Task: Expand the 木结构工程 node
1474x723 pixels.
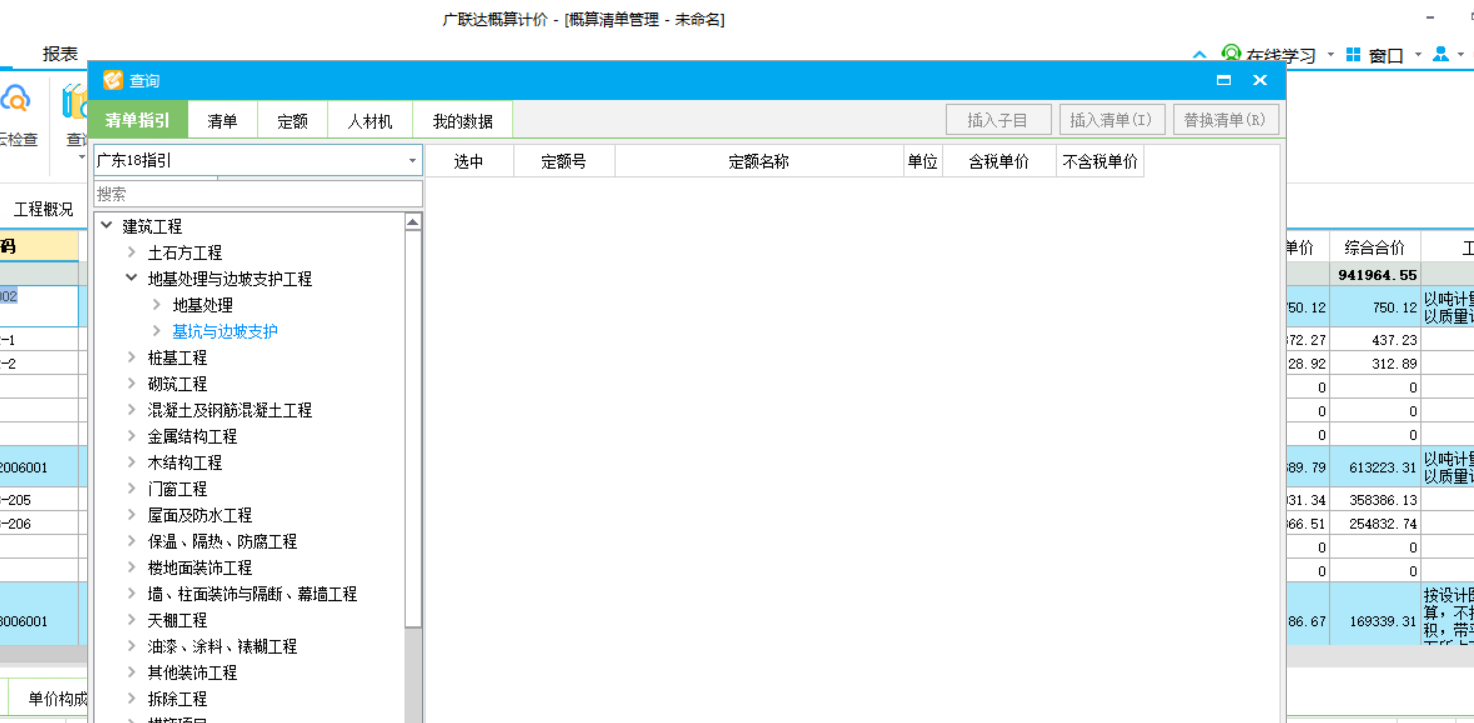Action: [131, 462]
